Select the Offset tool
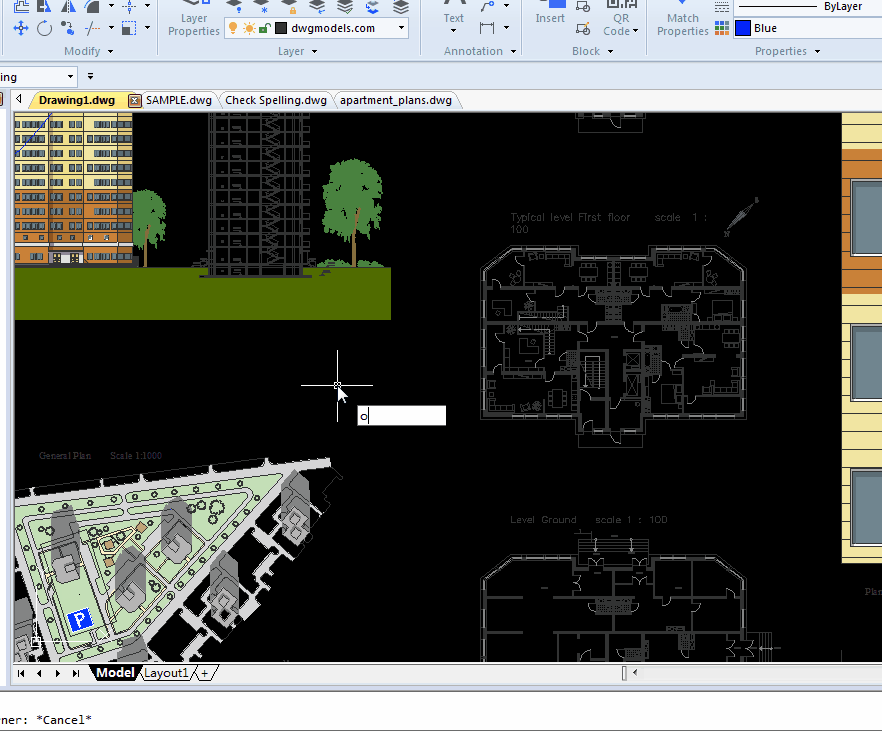The image size is (882, 732). pos(21,6)
